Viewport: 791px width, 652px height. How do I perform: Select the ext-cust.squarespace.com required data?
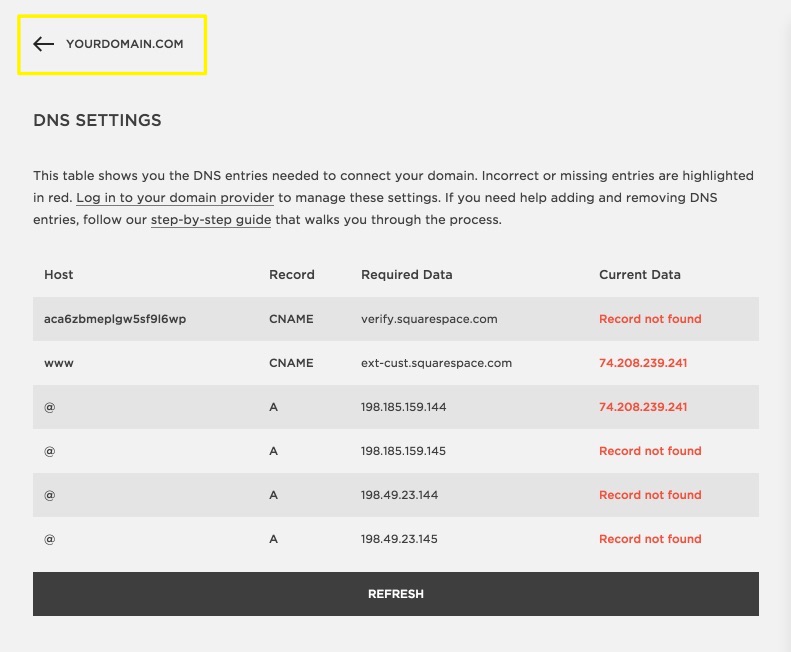tap(436, 363)
